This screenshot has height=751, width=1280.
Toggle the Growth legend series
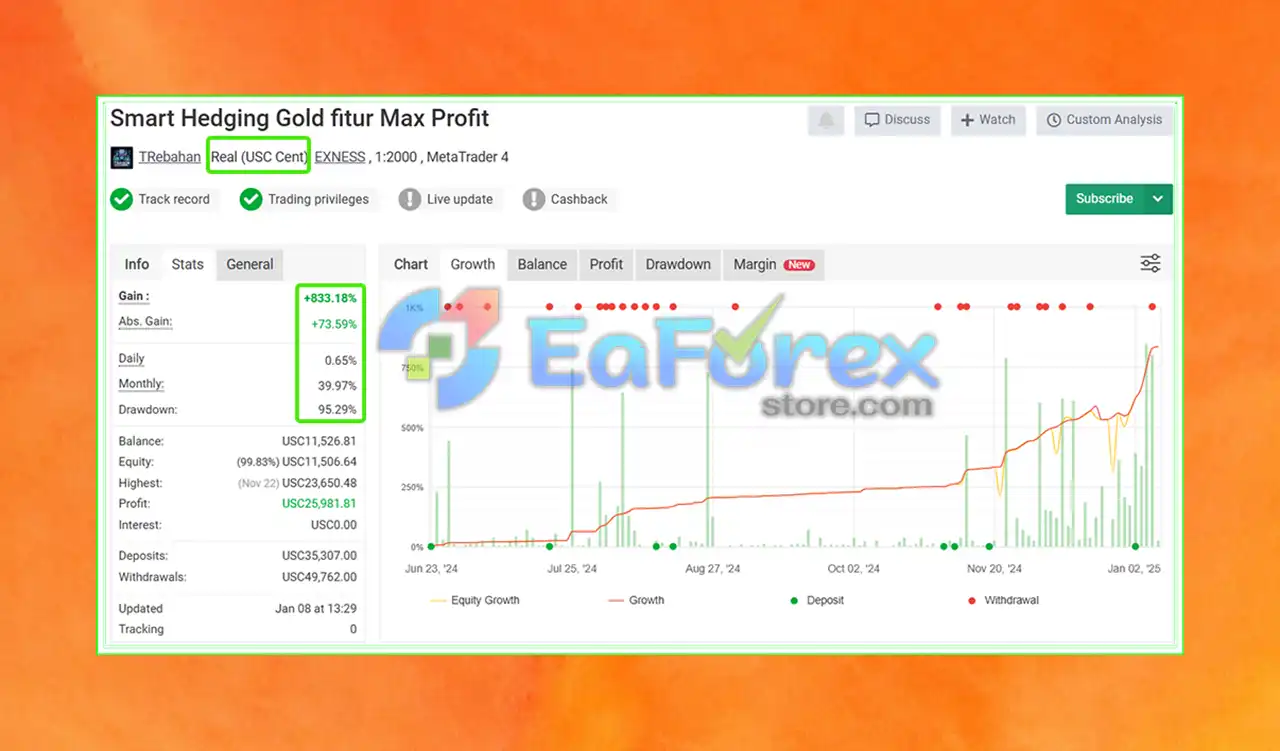pos(636,600)
